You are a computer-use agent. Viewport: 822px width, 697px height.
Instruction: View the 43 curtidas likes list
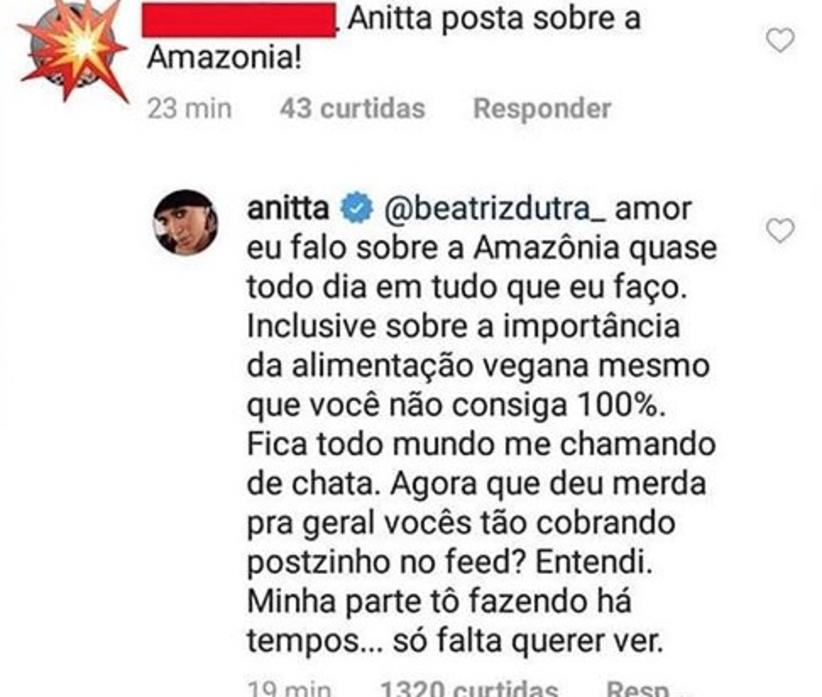click(x=352, y=109)
